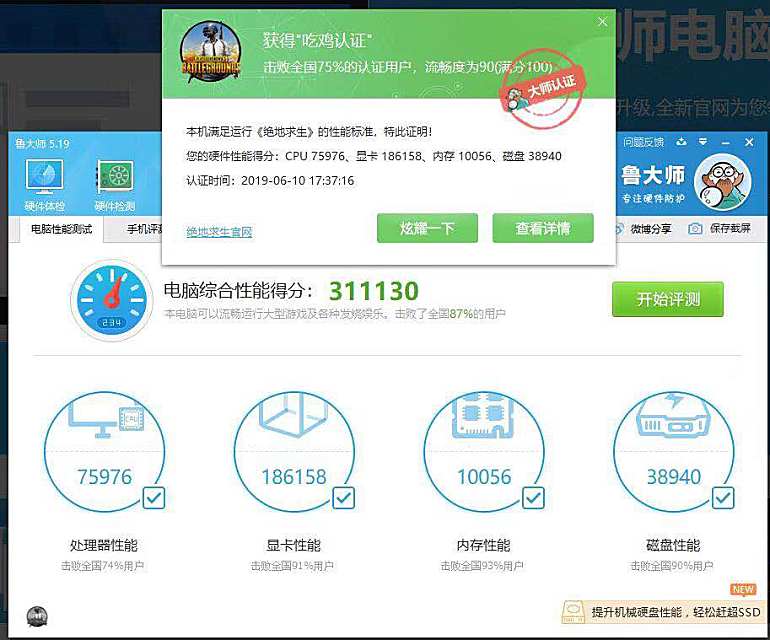Image resolution: width=770 pixels, height=640 pixels.
Task: Start benchmark with 开始评测 button
Action: [x=667, y=299]
